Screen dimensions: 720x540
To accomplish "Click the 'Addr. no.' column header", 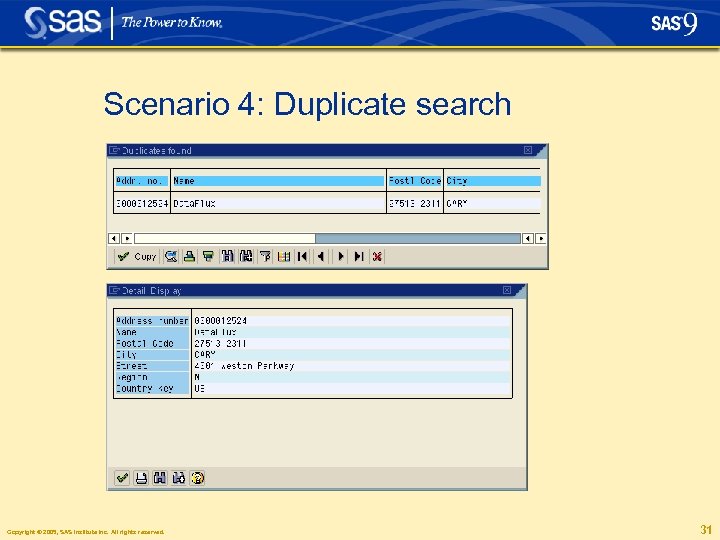I will 142,181.
